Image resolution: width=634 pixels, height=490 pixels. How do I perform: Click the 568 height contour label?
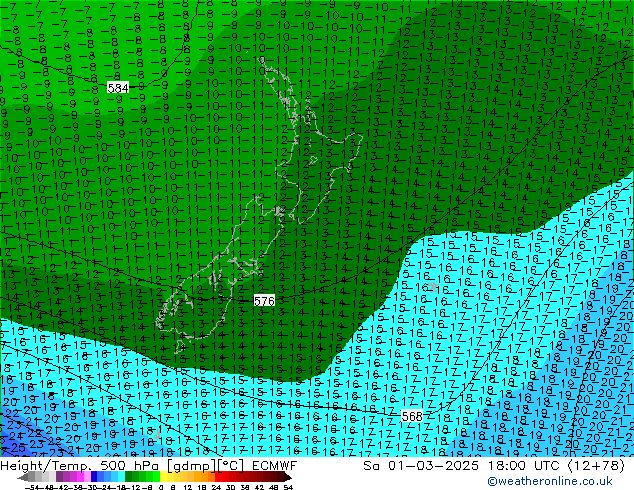point(412,416)
